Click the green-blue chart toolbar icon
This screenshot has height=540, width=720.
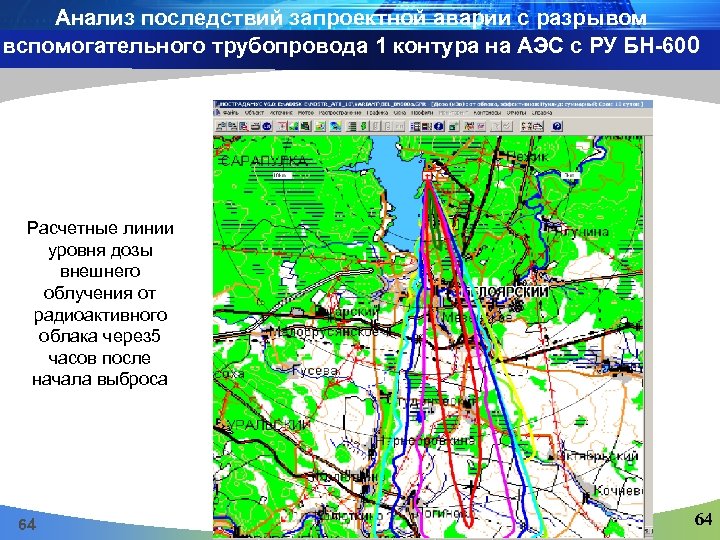click(x=293, y=126)
